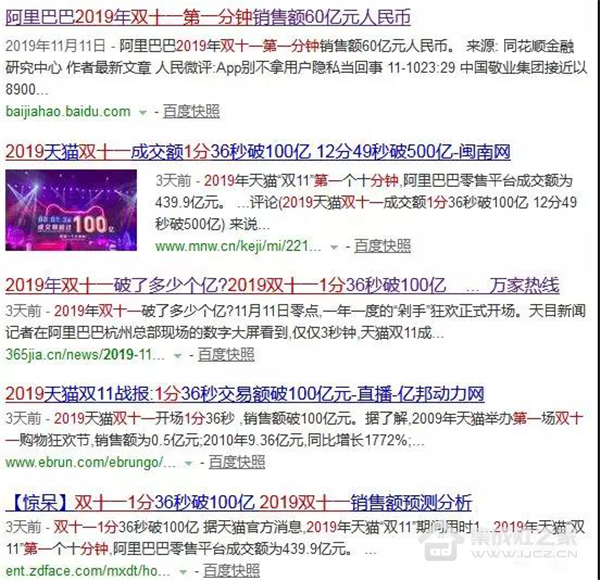Click the snippet line starting with 研究中心 作者最新文章
The height and width of the screenshot is (580, 600).
(x=296, y=68)
